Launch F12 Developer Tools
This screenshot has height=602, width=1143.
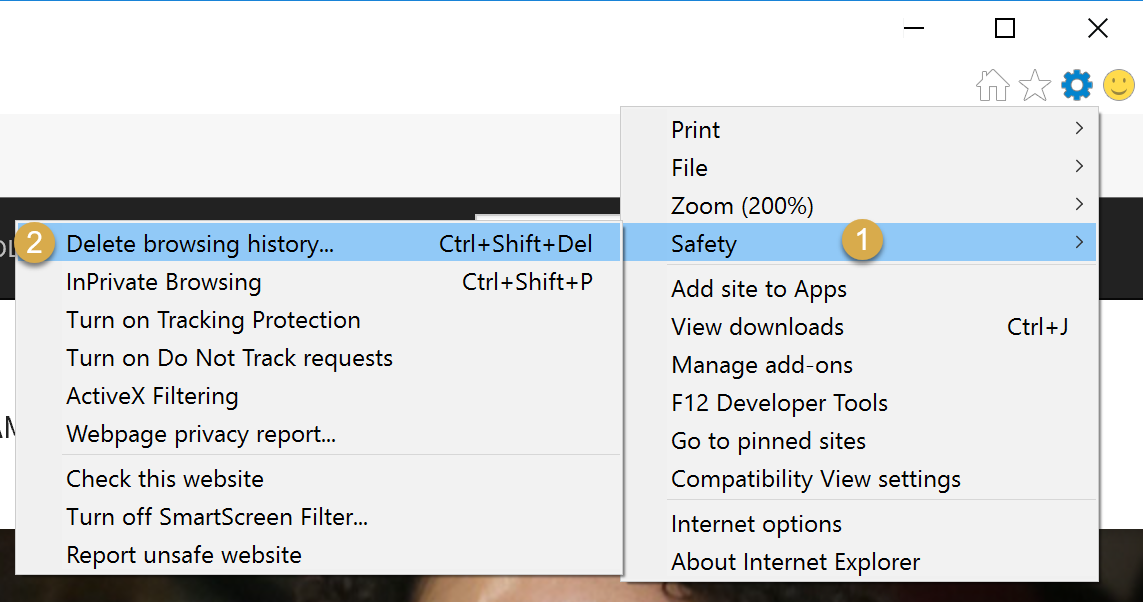pos(859,402)
